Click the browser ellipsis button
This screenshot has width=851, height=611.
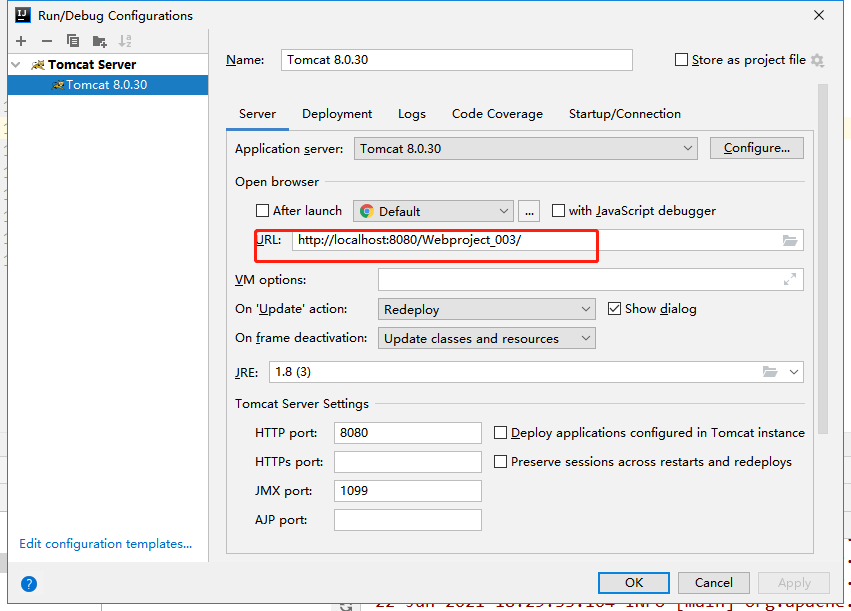[529, 211]
